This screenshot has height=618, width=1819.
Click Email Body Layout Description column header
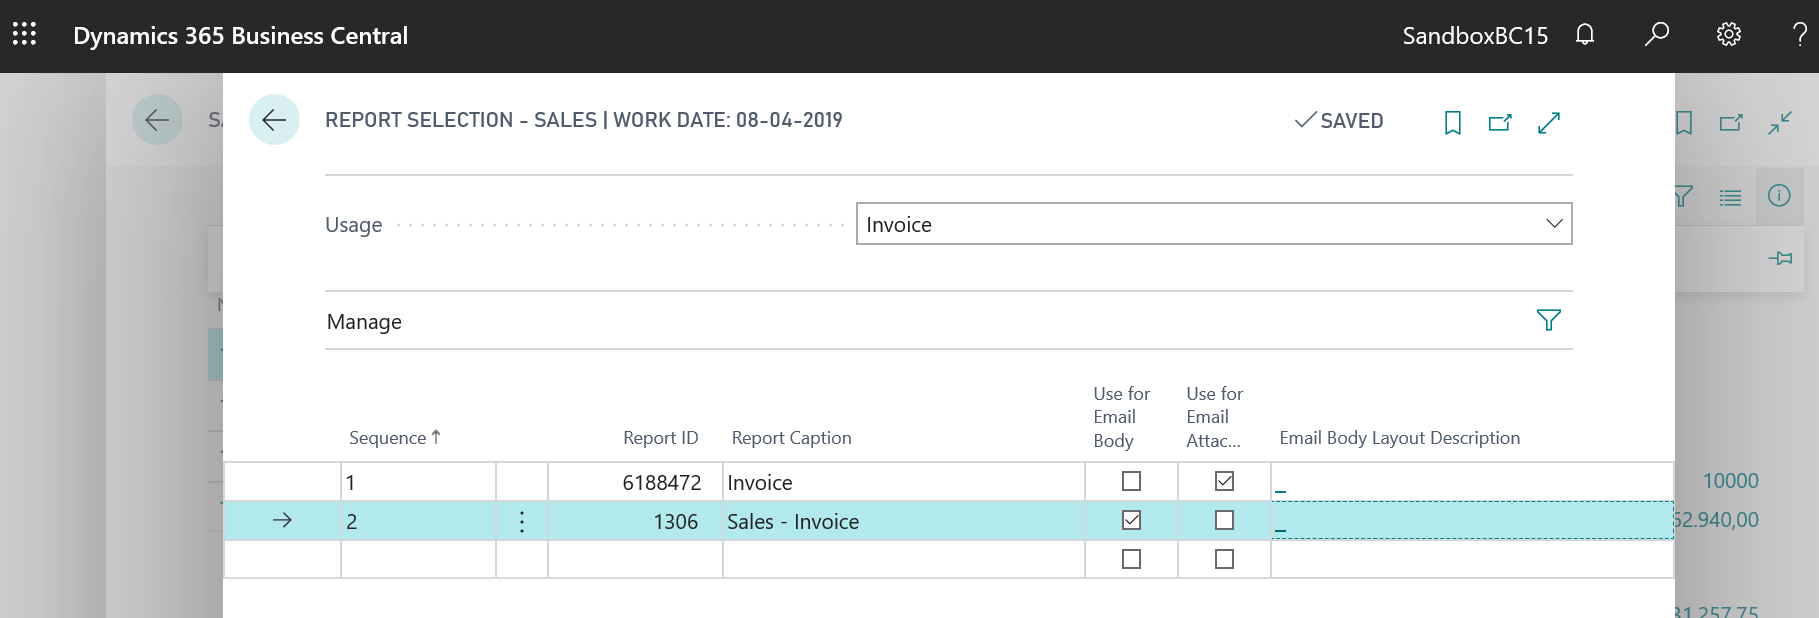tap(1399, 437)
